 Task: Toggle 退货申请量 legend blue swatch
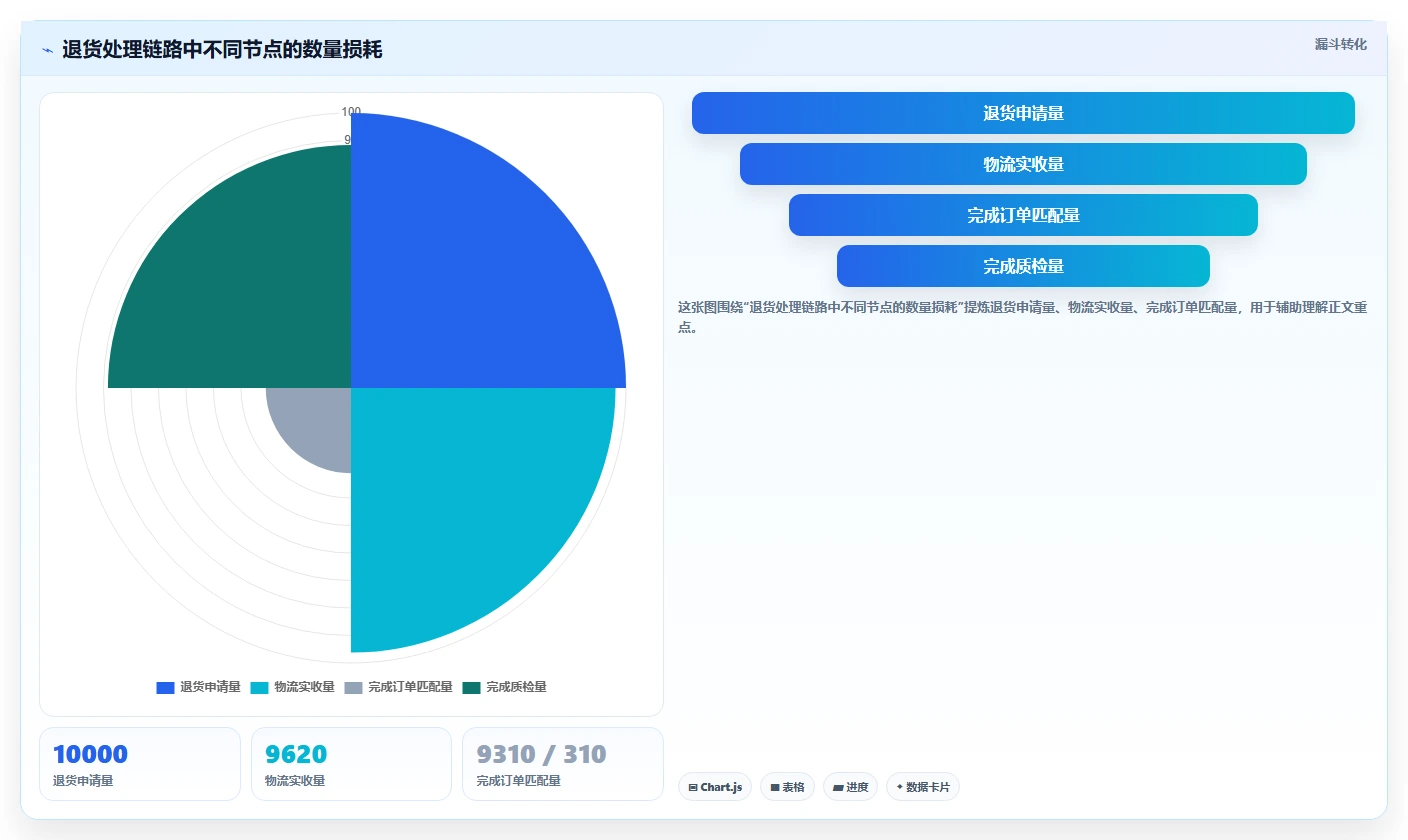click(165, 687)
